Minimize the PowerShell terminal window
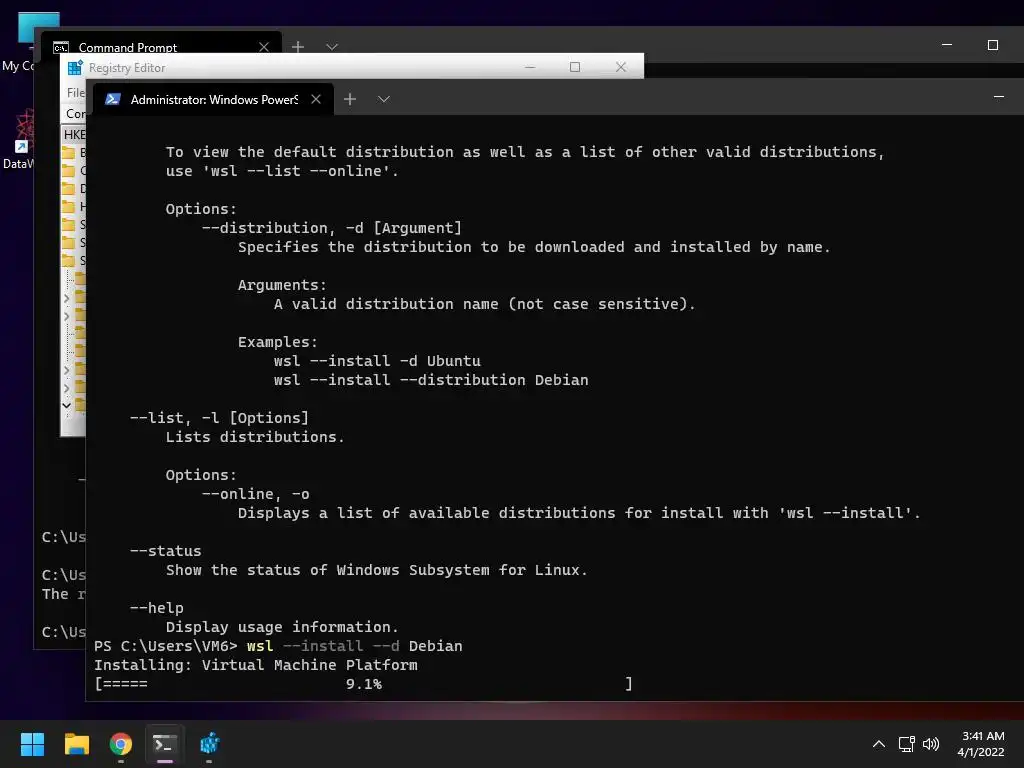This screenshot has height=768, width=1024. (999, 97)
